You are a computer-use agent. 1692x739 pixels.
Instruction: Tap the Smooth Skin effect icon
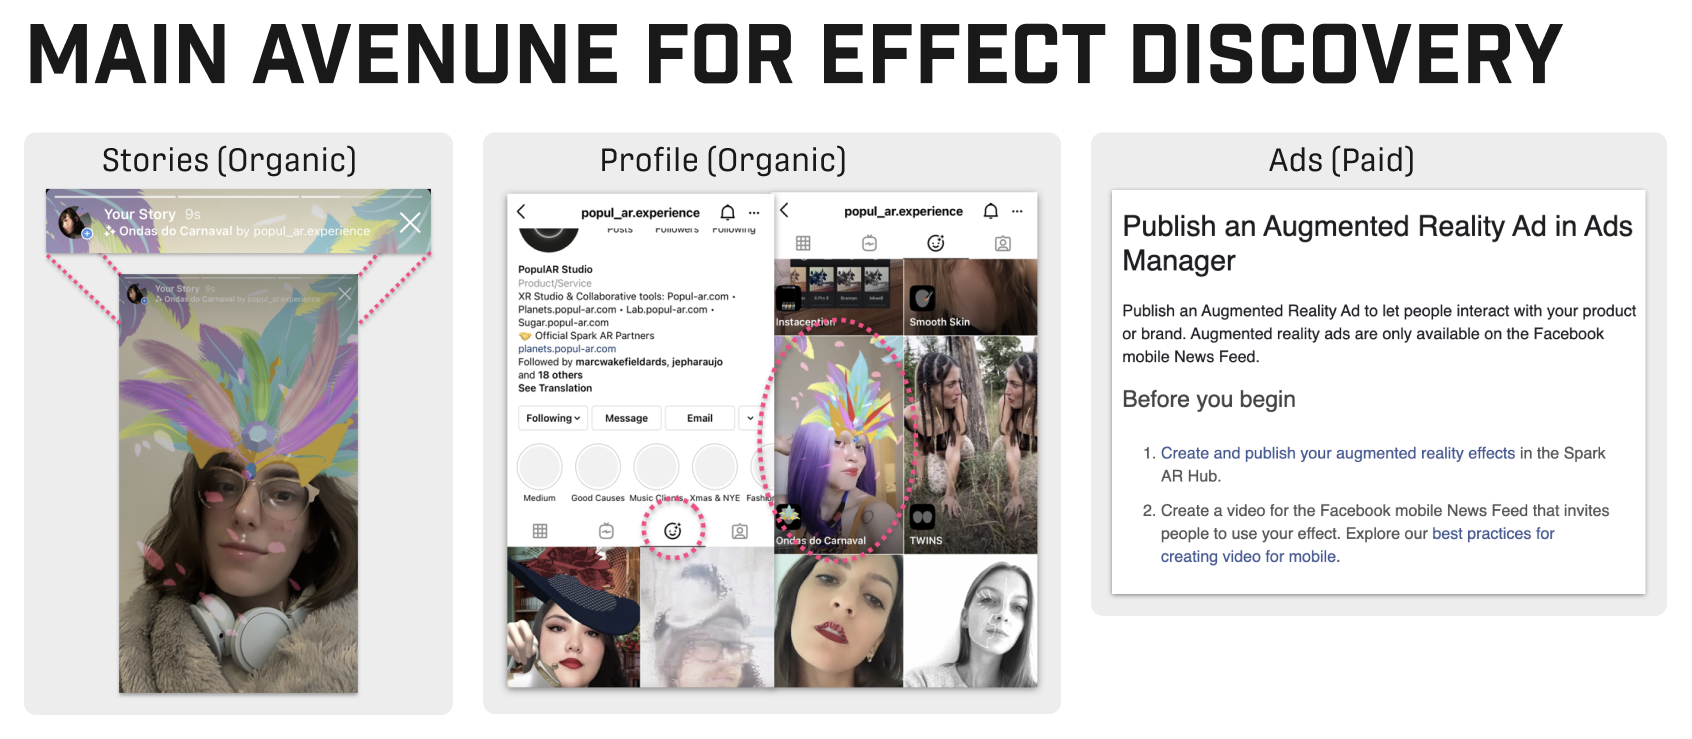[x=922, y=298]
